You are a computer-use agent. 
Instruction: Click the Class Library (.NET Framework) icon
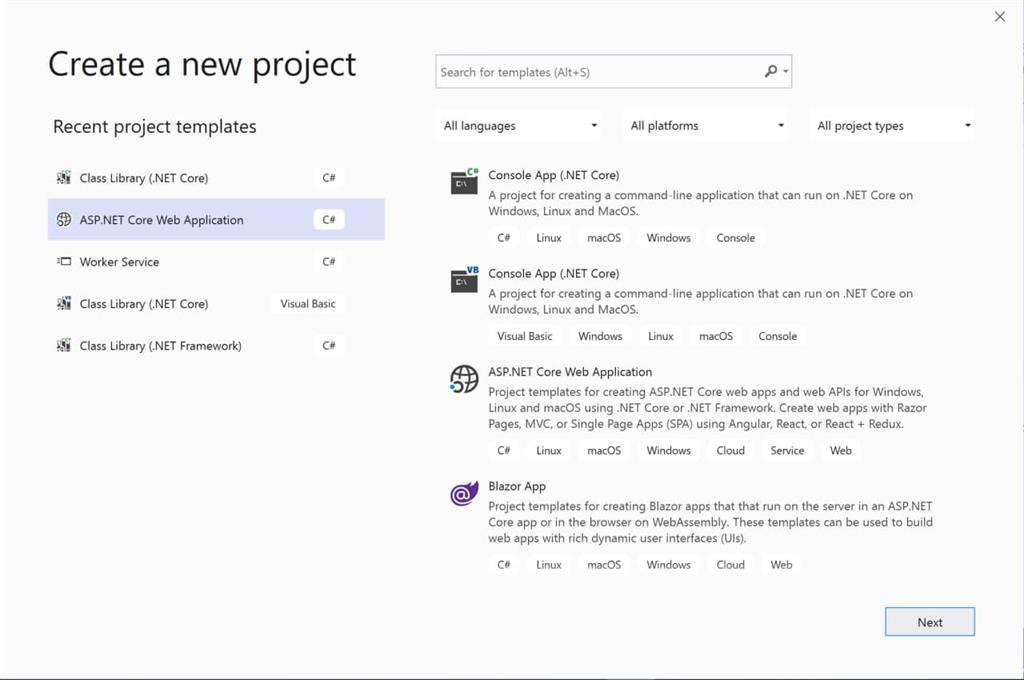point(64,346)
